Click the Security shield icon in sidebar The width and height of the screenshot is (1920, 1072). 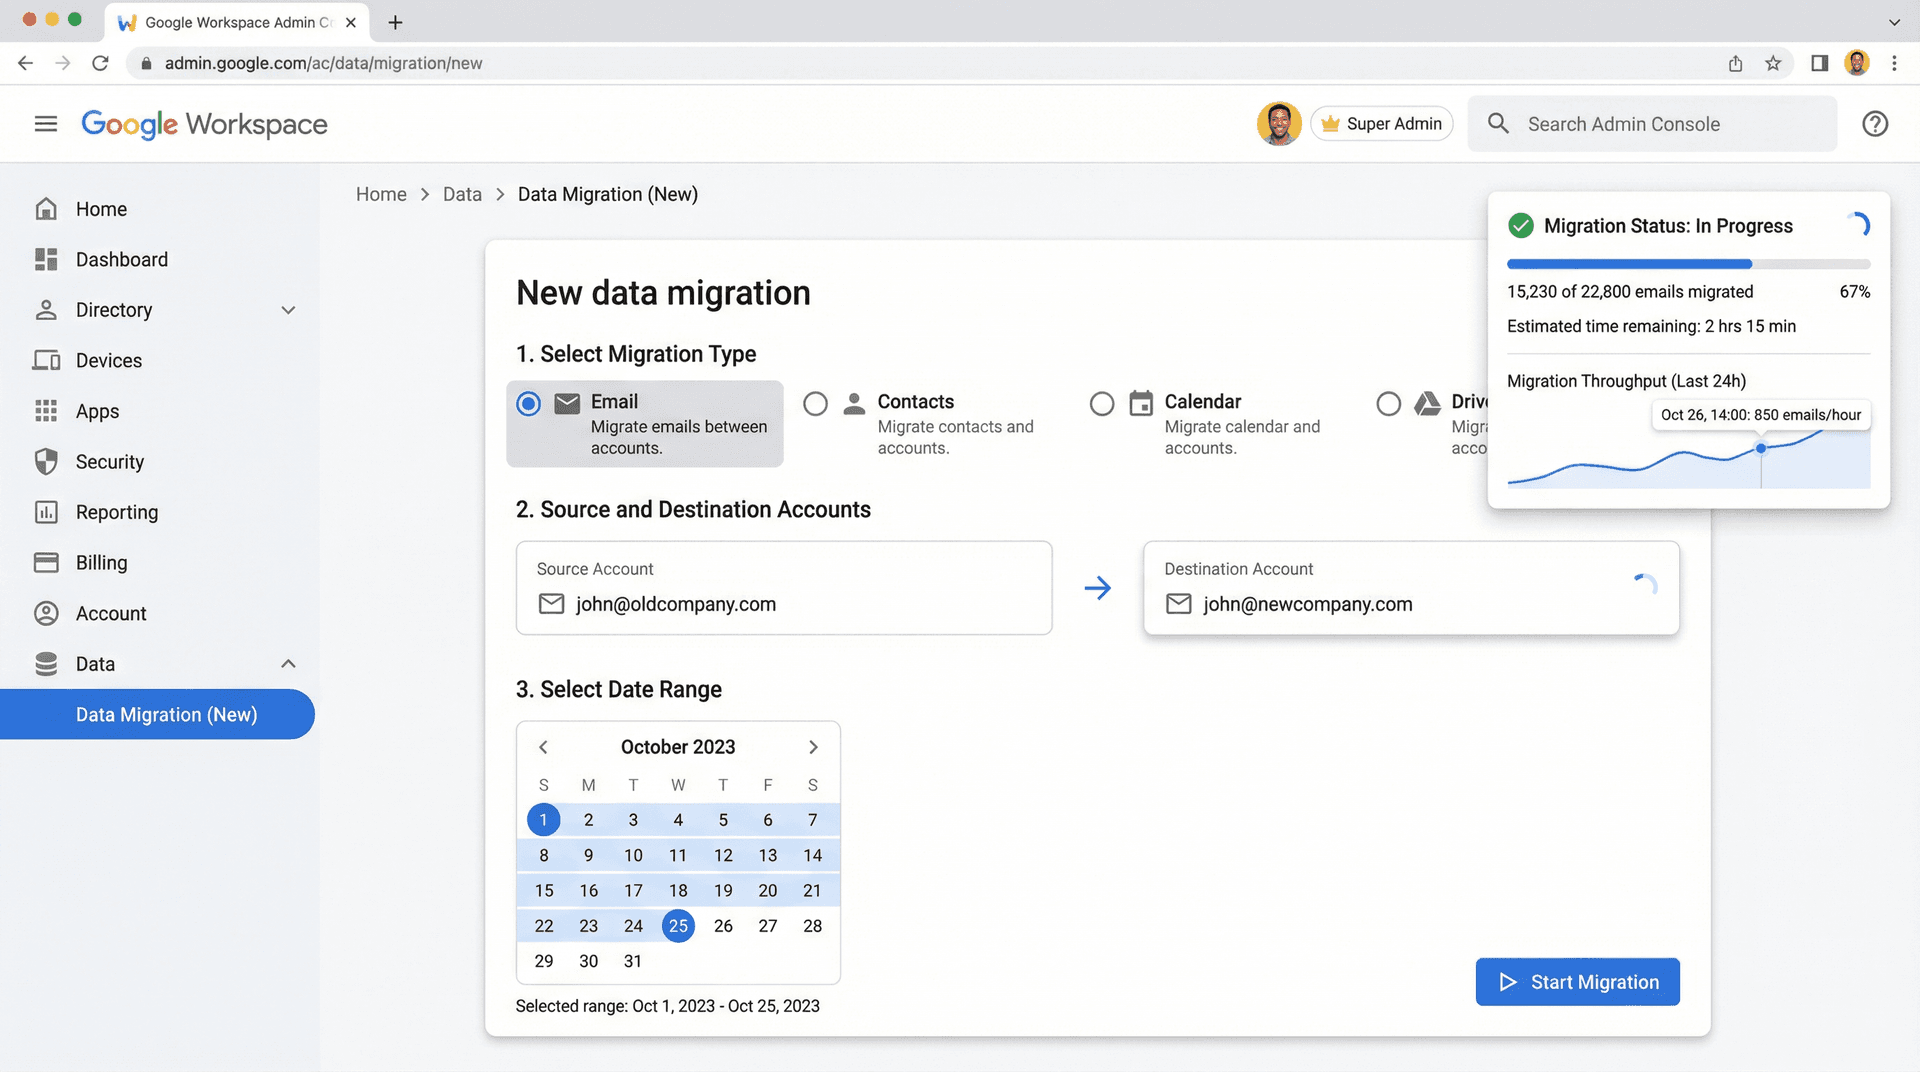[x=46, y=461]
